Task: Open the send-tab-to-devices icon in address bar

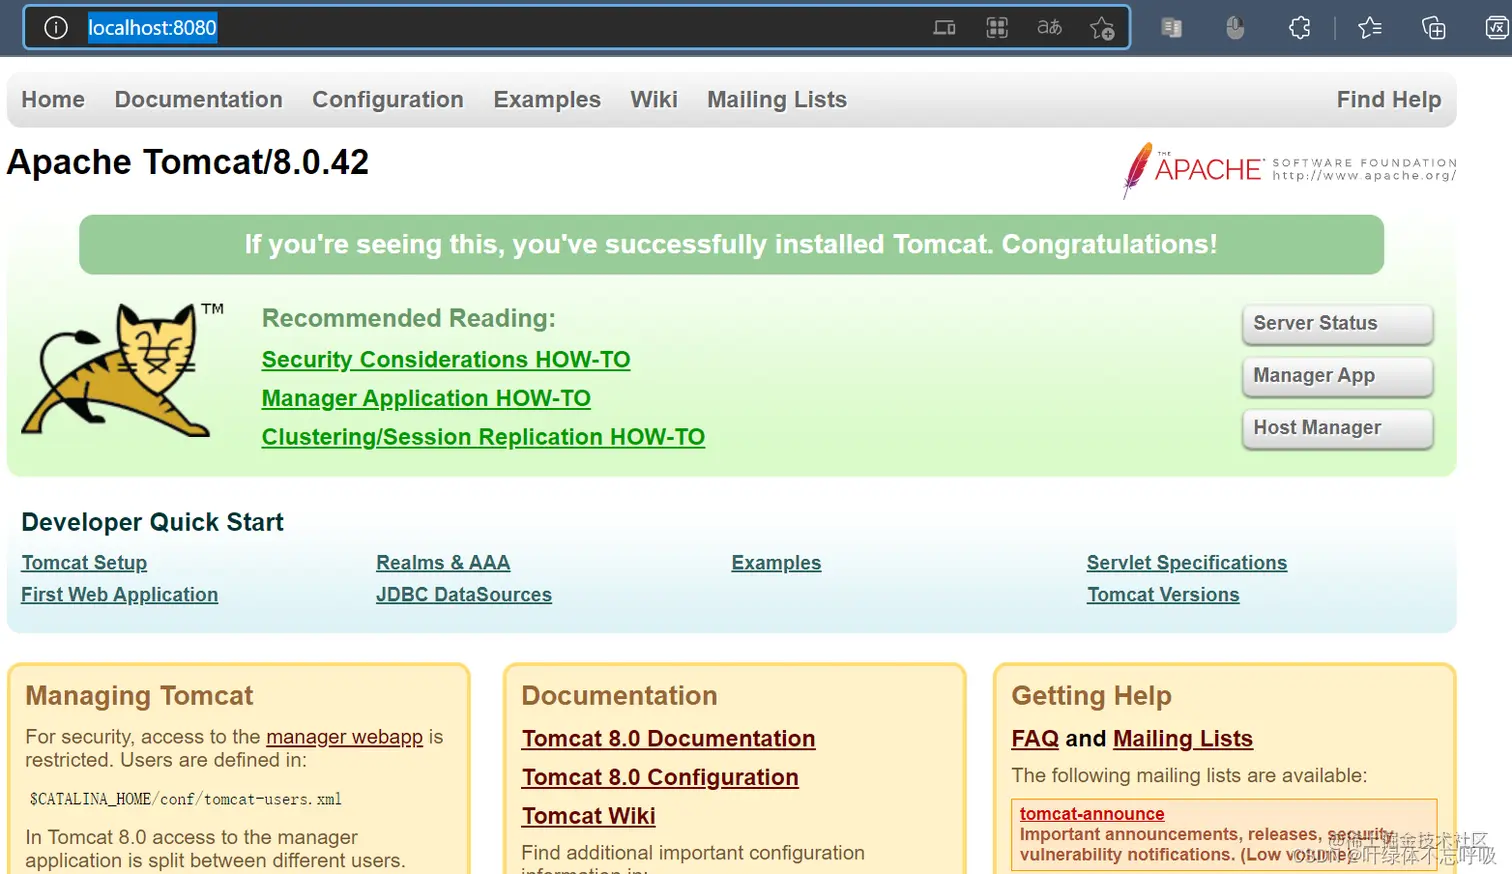Action: (x=944, y=28)
